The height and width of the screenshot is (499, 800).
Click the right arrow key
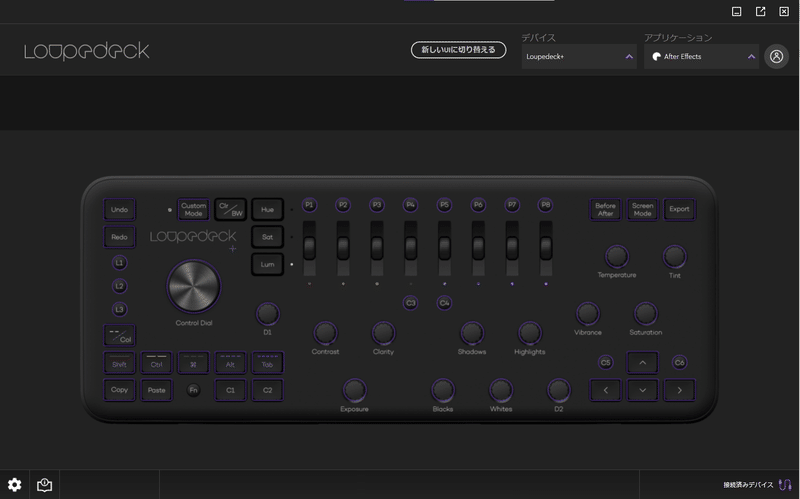[x=680, y=390]
